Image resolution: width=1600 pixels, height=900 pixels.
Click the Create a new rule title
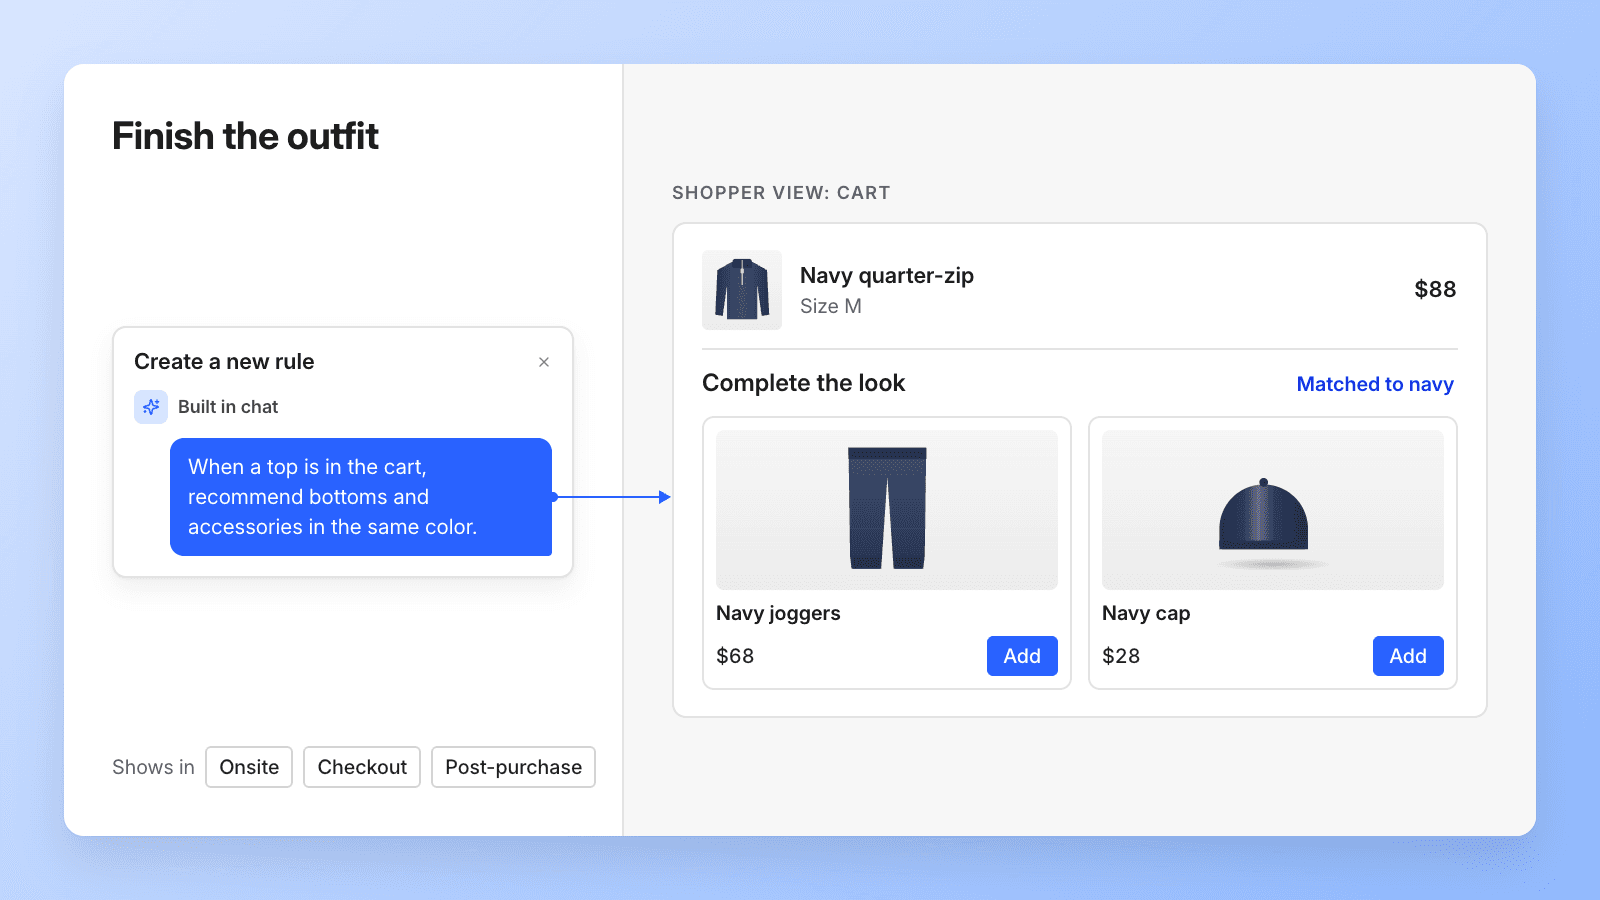click(224, 362)
